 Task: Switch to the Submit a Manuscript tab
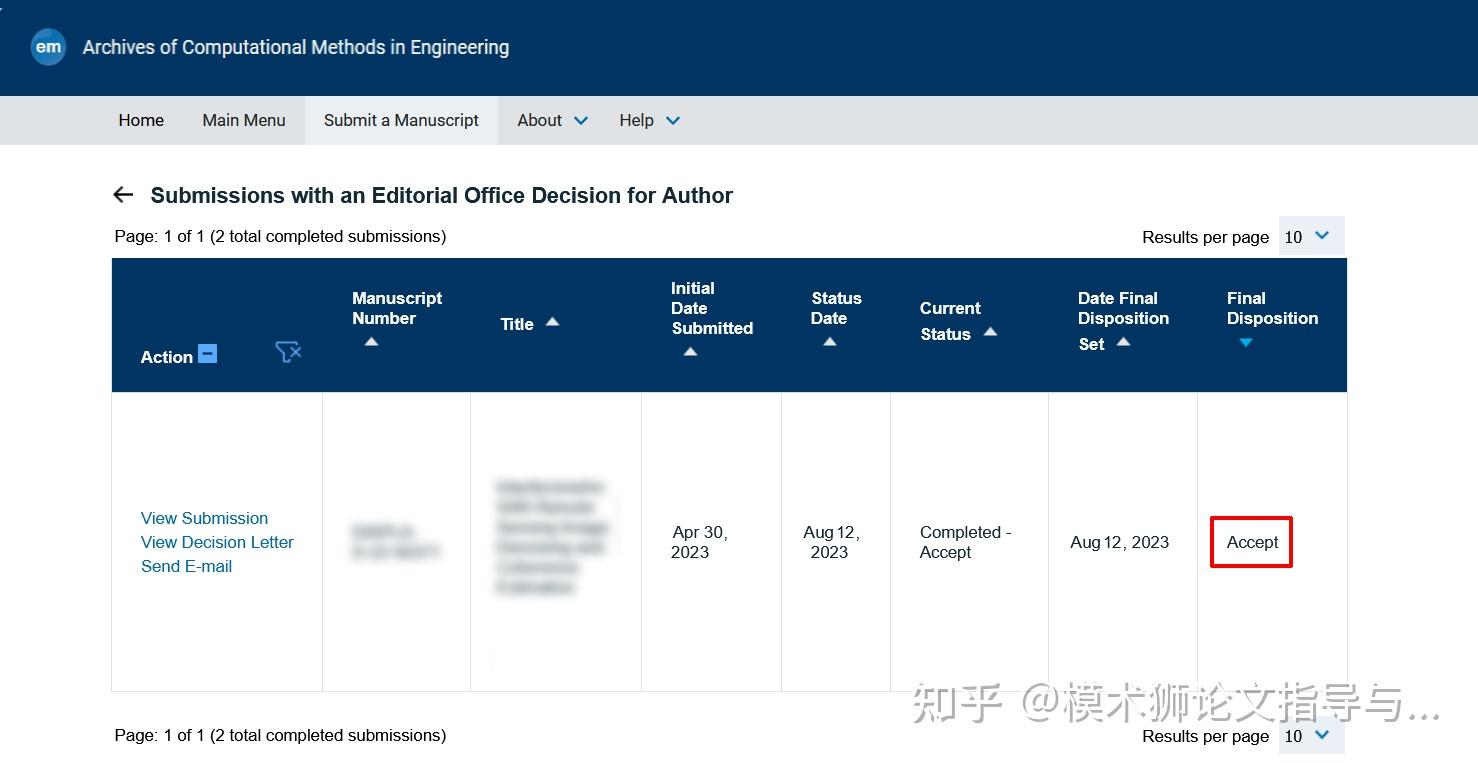coord(400,120)
